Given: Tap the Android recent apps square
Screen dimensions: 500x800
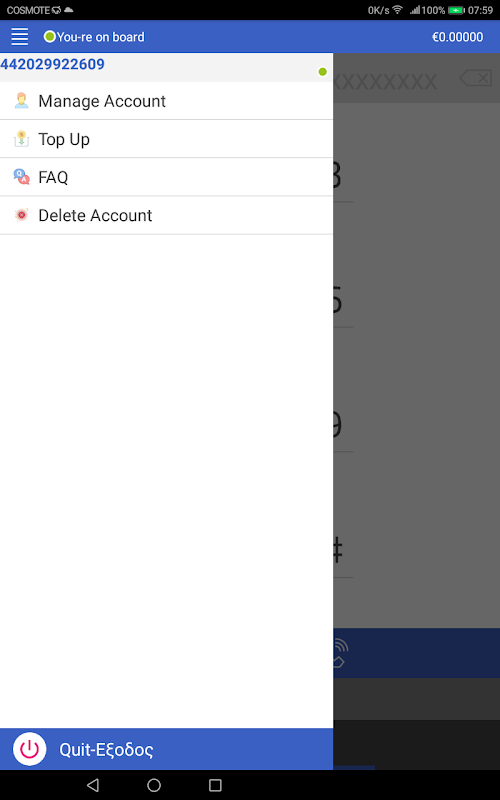Looking at the screenshot, I should (x=215, y=785).
